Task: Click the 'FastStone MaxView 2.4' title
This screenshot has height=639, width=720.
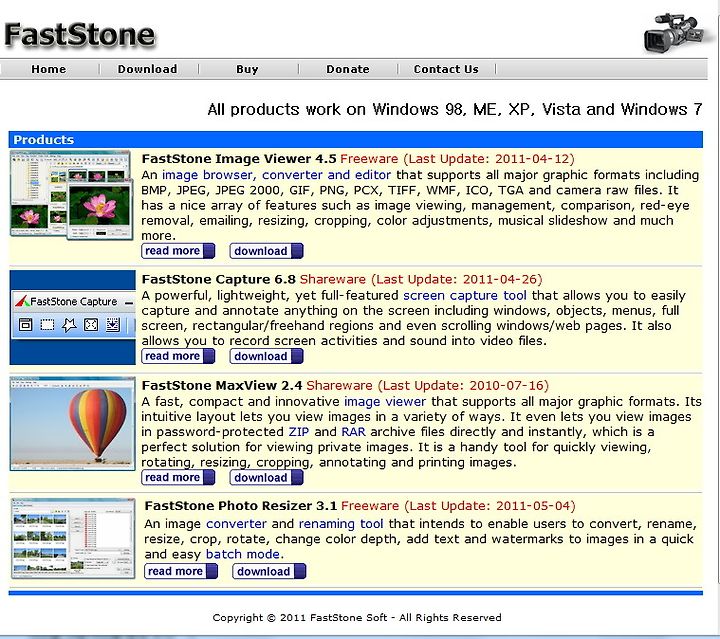Action: [222, 385]
